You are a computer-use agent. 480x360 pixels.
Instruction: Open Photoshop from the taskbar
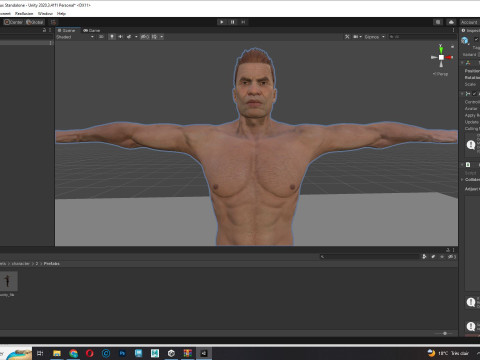point(122,353)
